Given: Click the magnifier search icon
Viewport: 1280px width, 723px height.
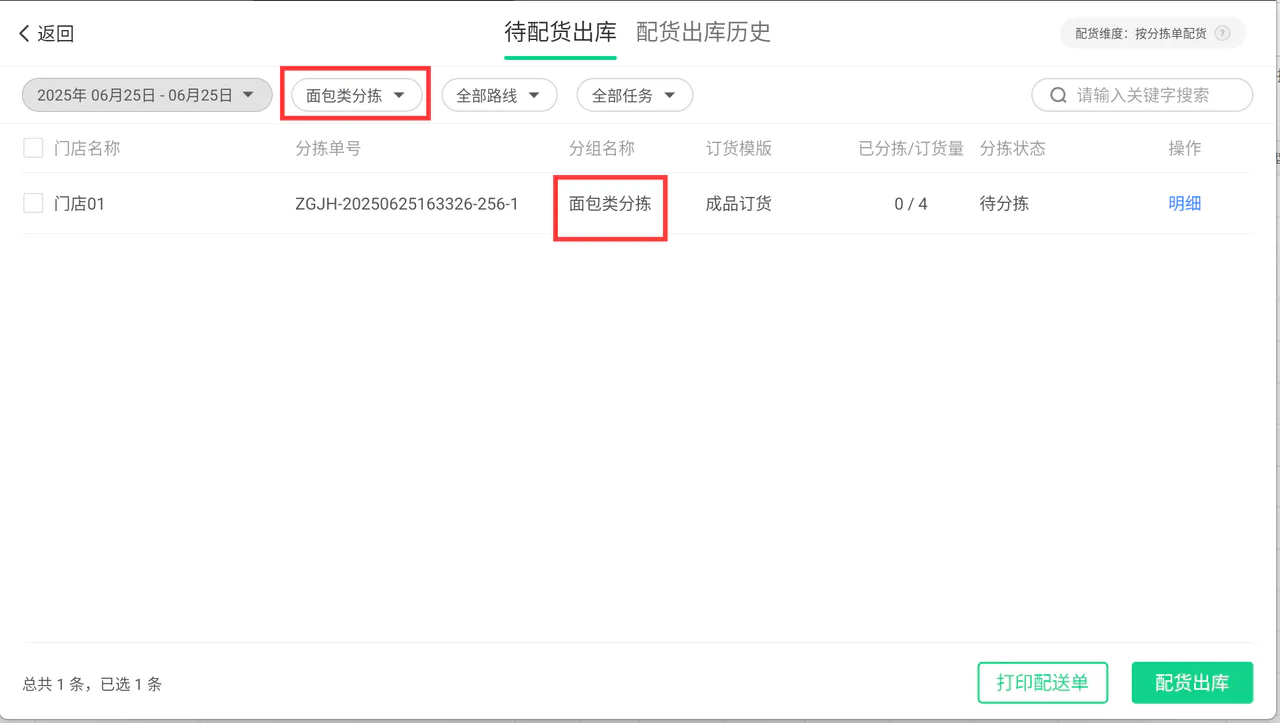Looking at the screenshot, I should [1058, 95].
